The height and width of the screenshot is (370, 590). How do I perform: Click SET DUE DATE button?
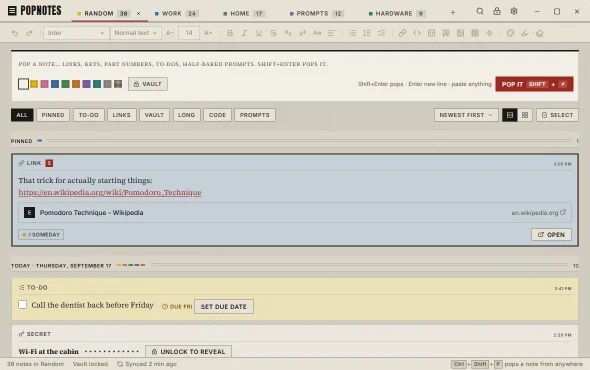tap(224, 306)
